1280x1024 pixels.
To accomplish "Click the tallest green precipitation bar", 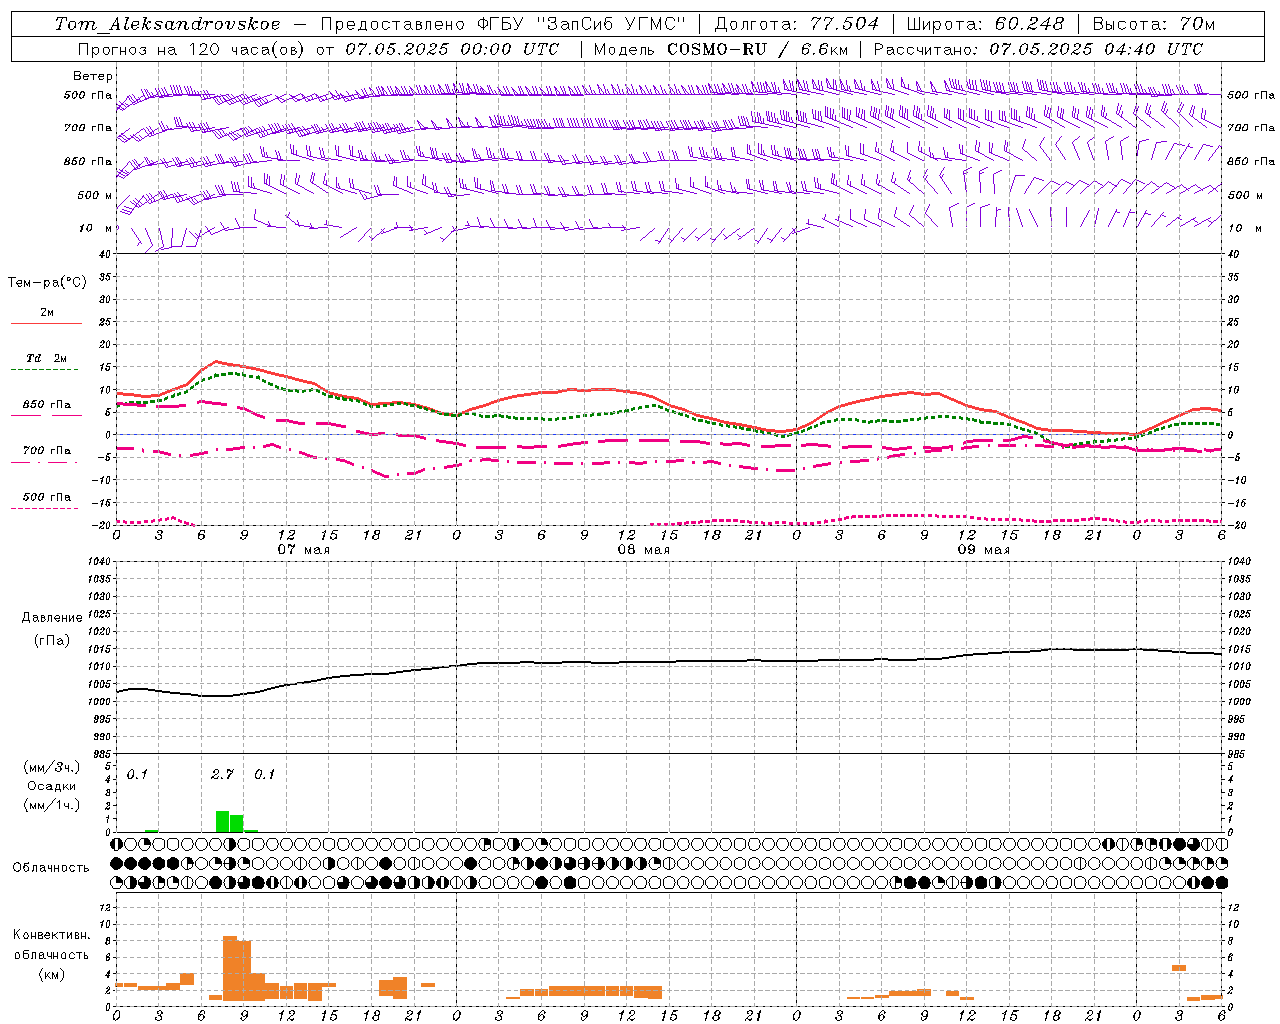I will pos(223,821).
